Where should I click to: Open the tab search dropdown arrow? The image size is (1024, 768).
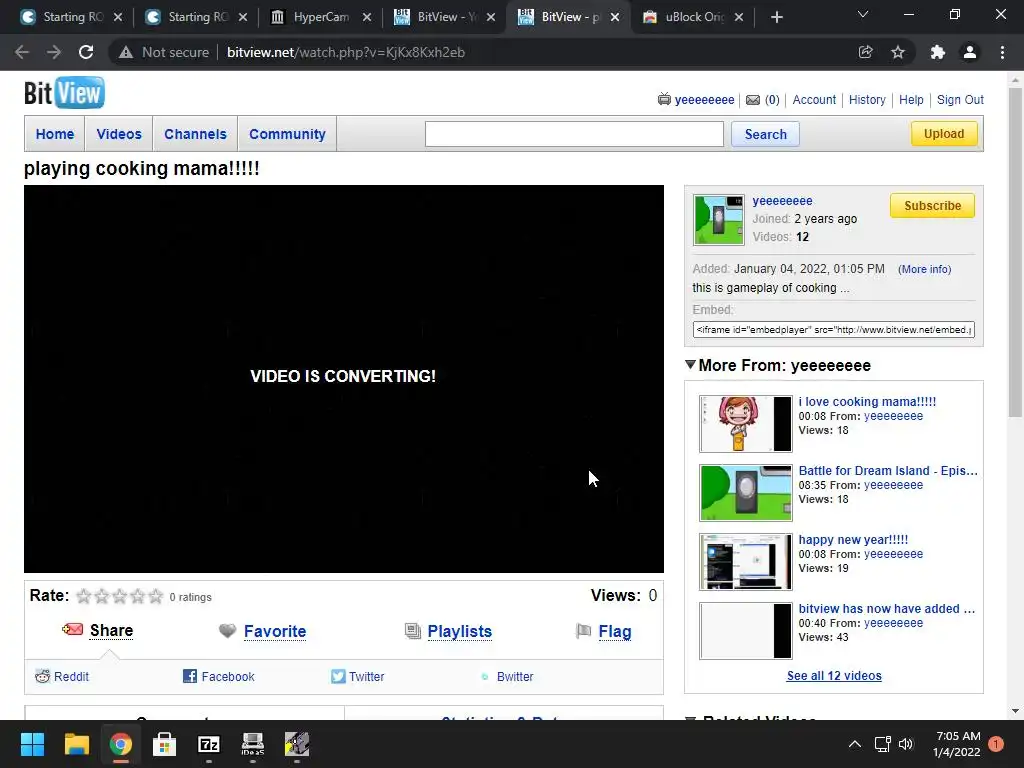point(863,14)
